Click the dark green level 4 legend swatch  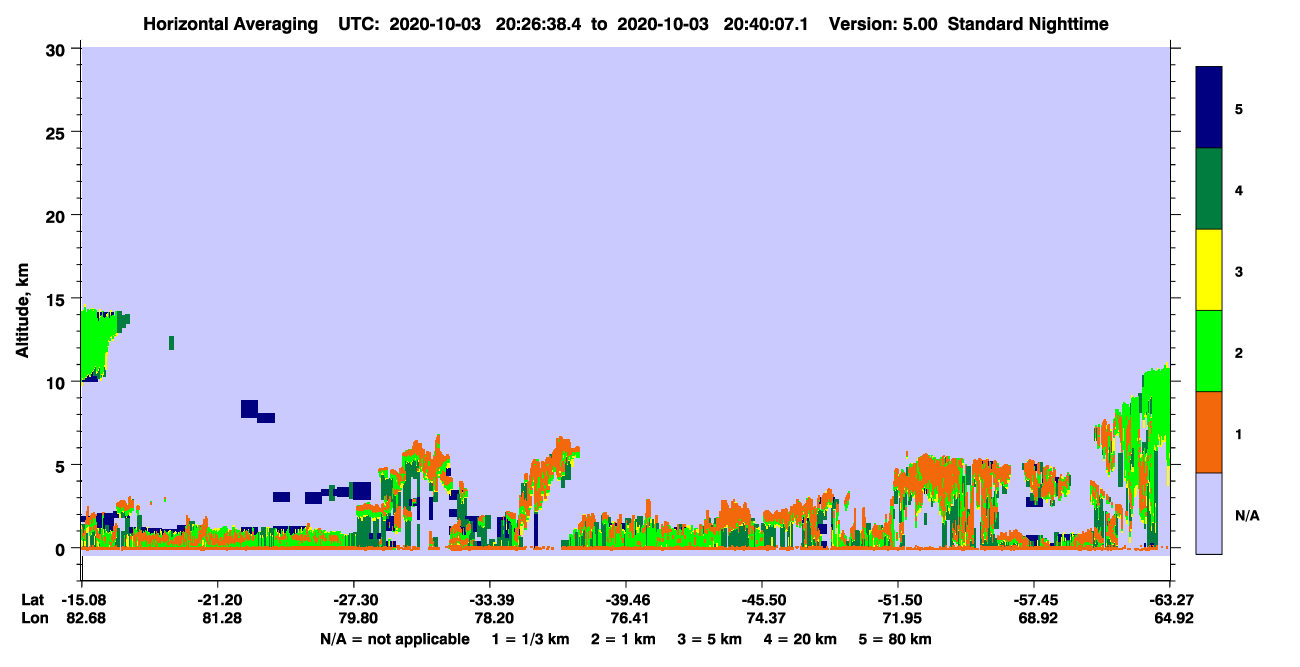pyautogui.click(x=1209, y=189)
